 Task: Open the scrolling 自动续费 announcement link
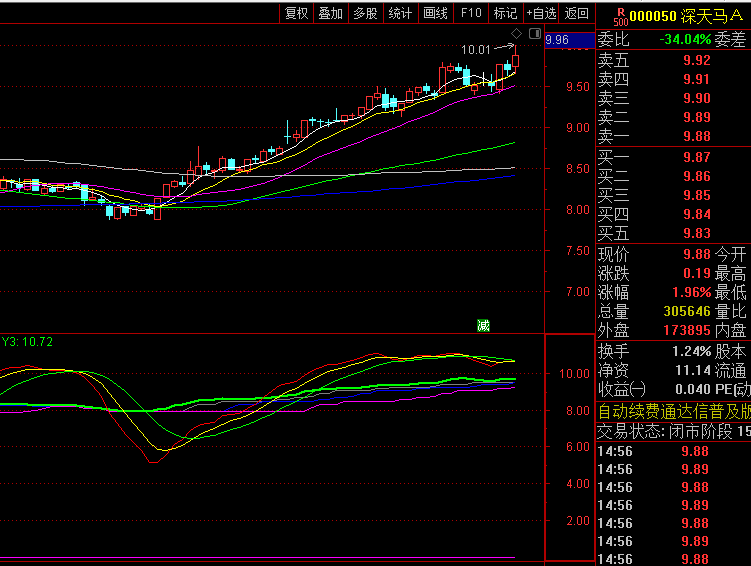coord(673,411)
